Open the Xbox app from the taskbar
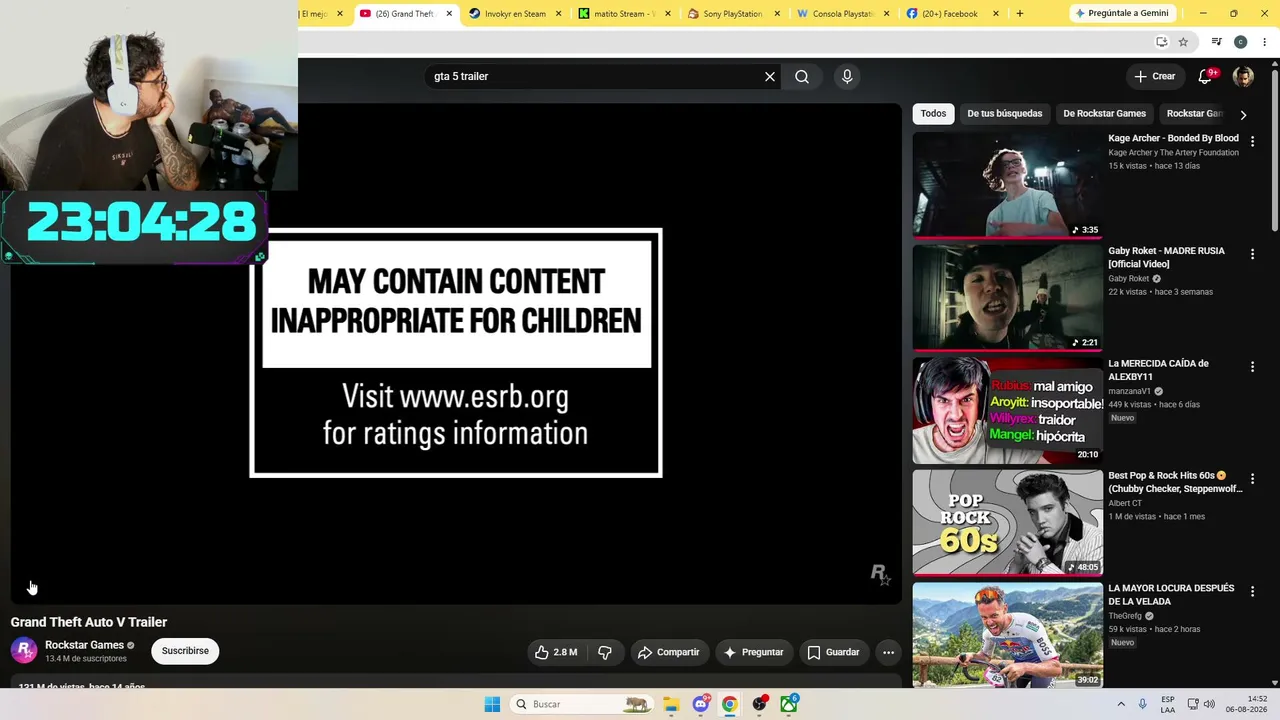1280x720 pixels. pos(789,704)
